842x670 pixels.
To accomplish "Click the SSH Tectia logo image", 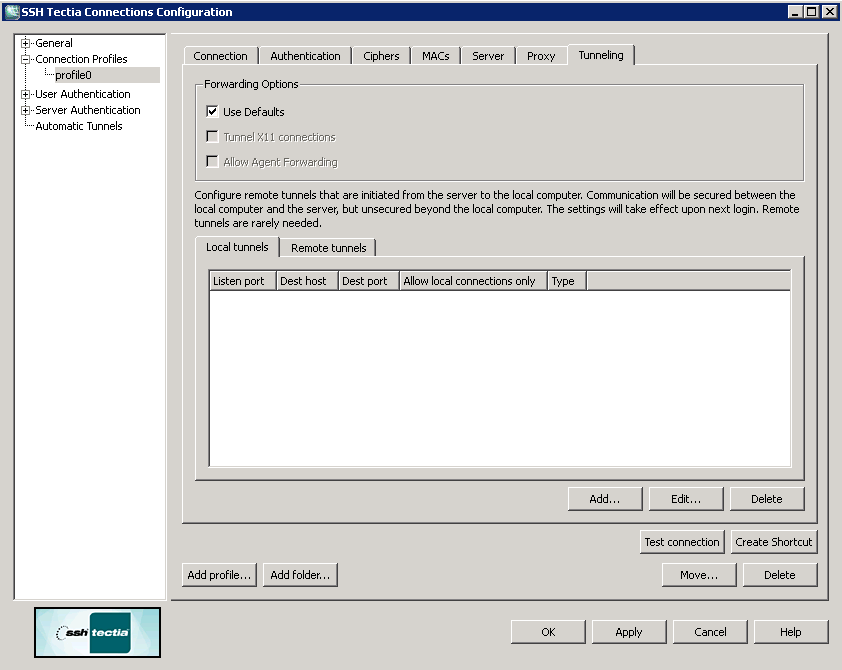I will [96, 633].
